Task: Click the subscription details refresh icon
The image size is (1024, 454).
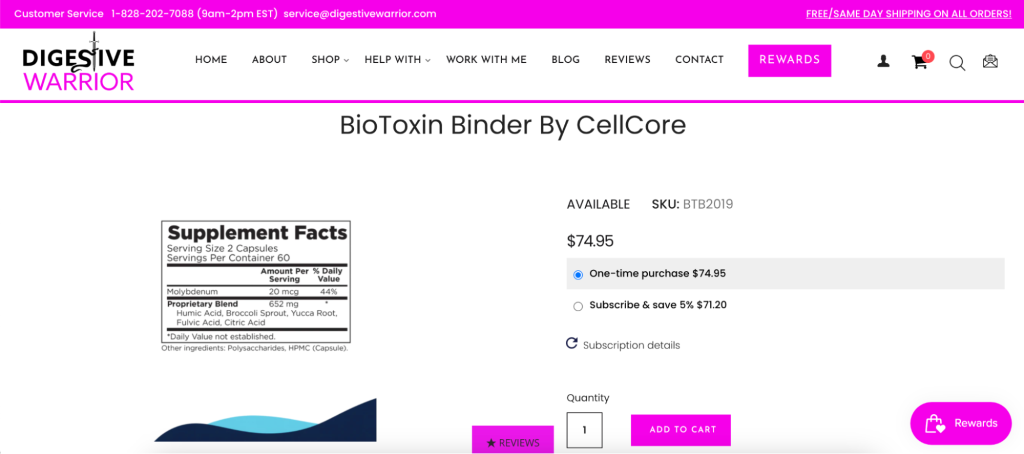Action: click(x=571, y=344)
